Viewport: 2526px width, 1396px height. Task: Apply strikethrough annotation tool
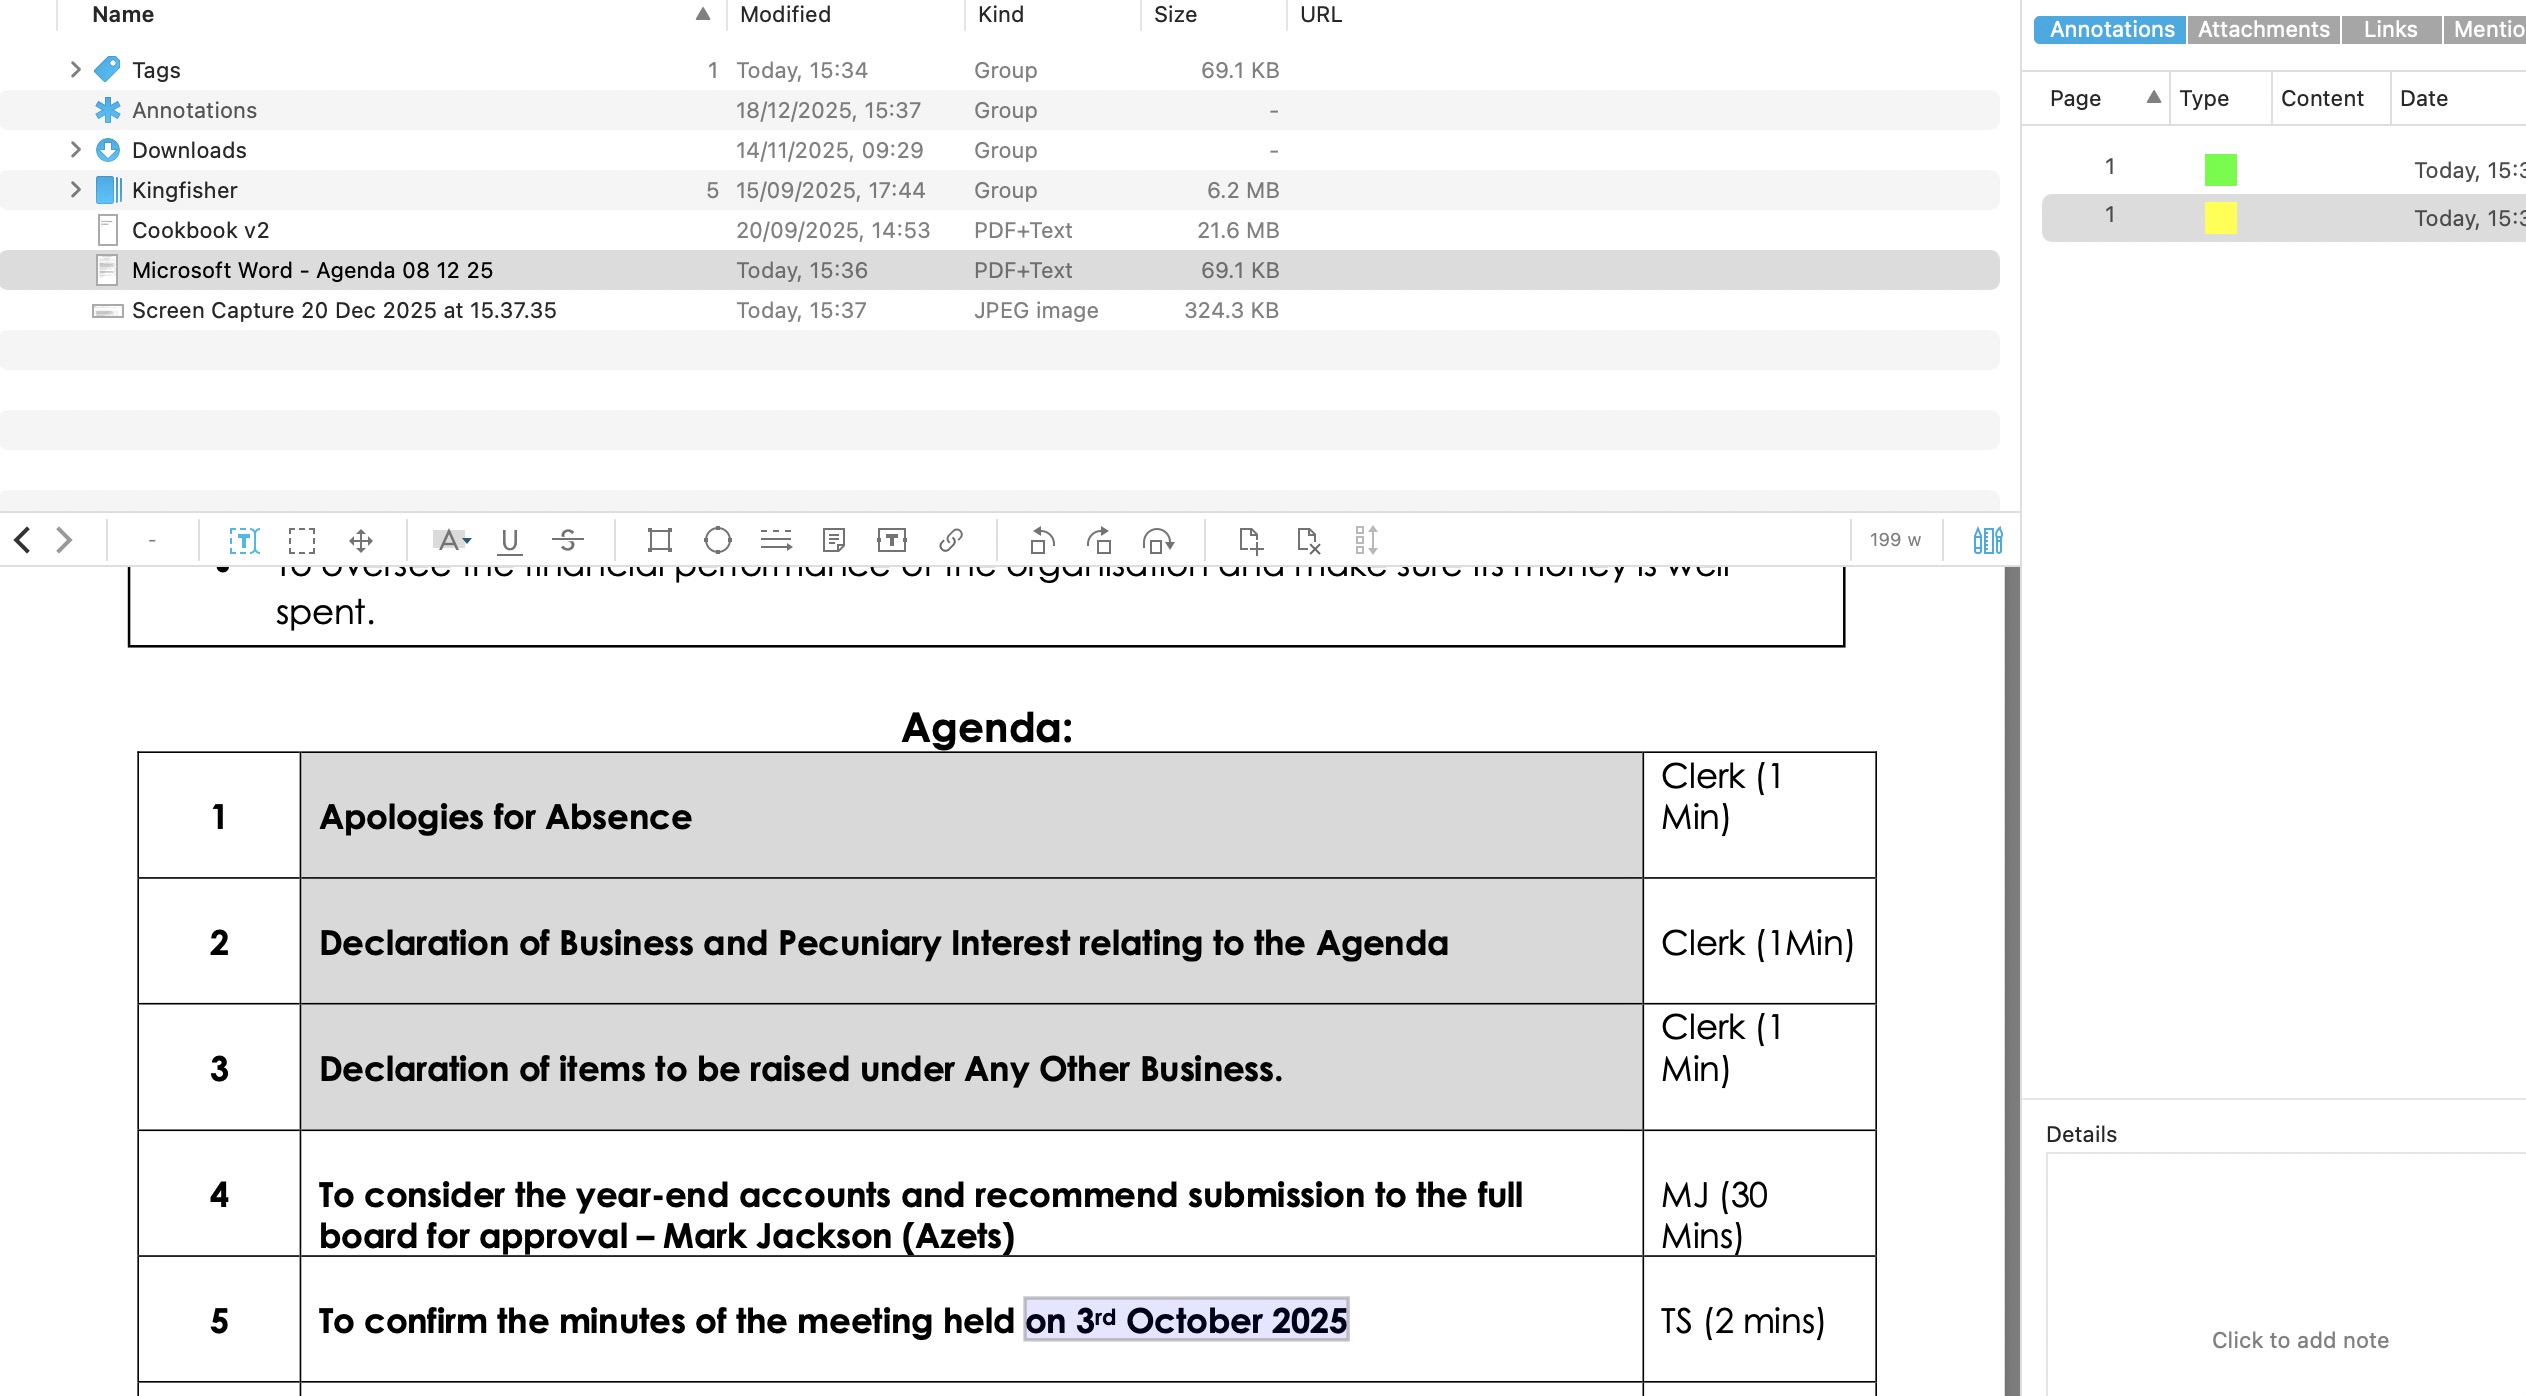coord(567,541)
